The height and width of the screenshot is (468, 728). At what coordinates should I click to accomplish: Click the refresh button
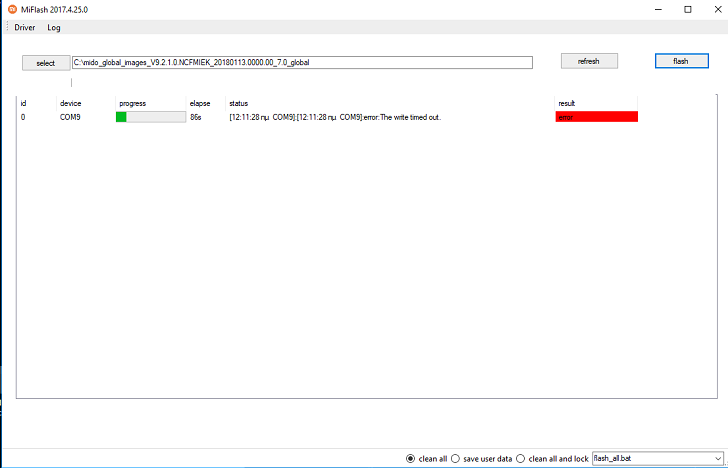589,61
